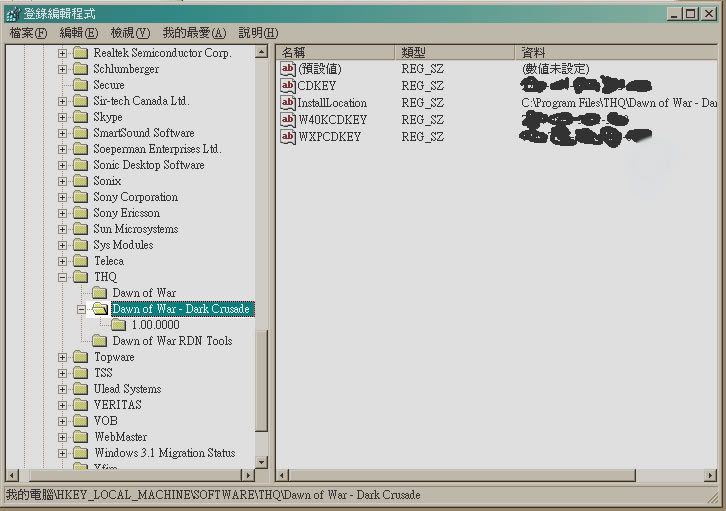Click the WXPCDKEY string value icon
Screen dimensions: 726x511
coord(288,137)
